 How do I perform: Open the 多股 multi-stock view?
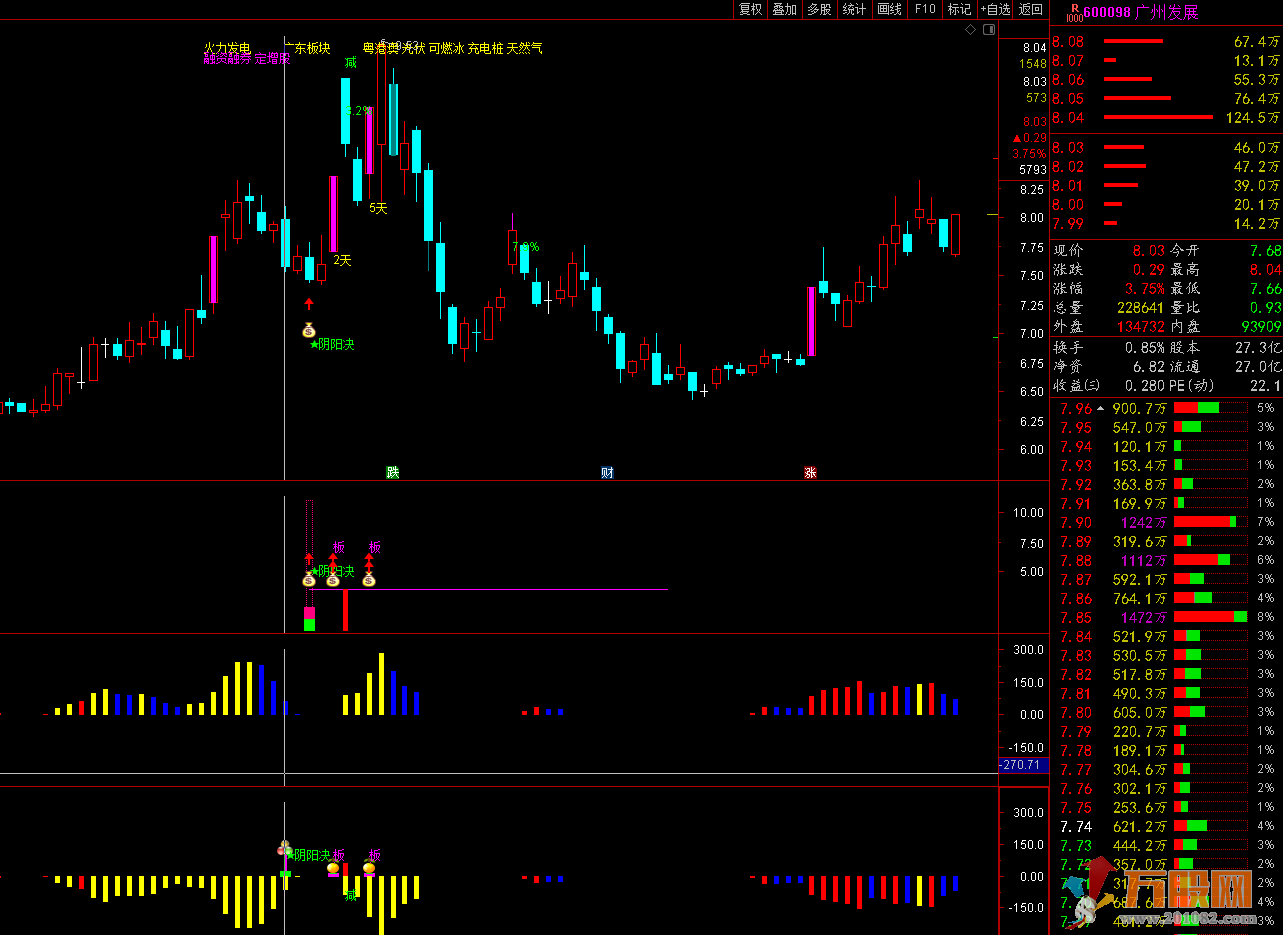pos(819,9)
